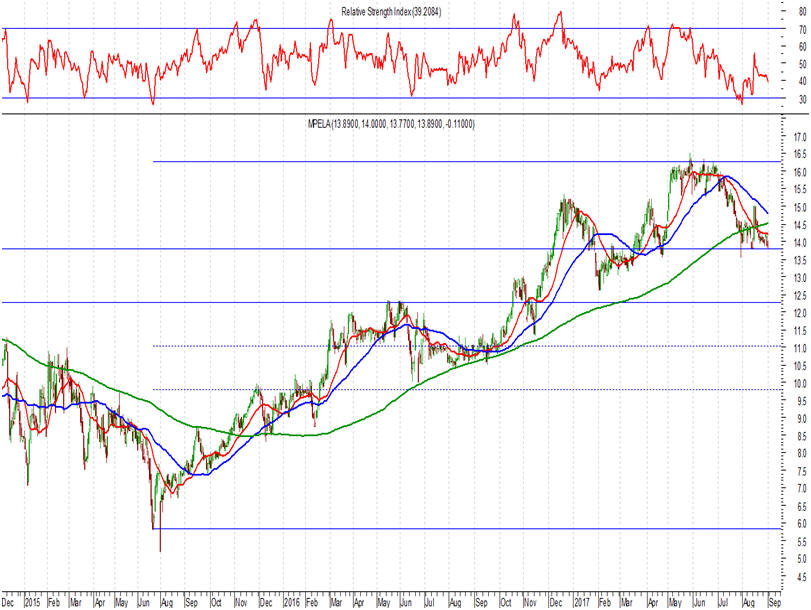This screenshot has height=610, width=811.
Task: Select the dotted blue line near 9.8 price
Action: point(467,390)
